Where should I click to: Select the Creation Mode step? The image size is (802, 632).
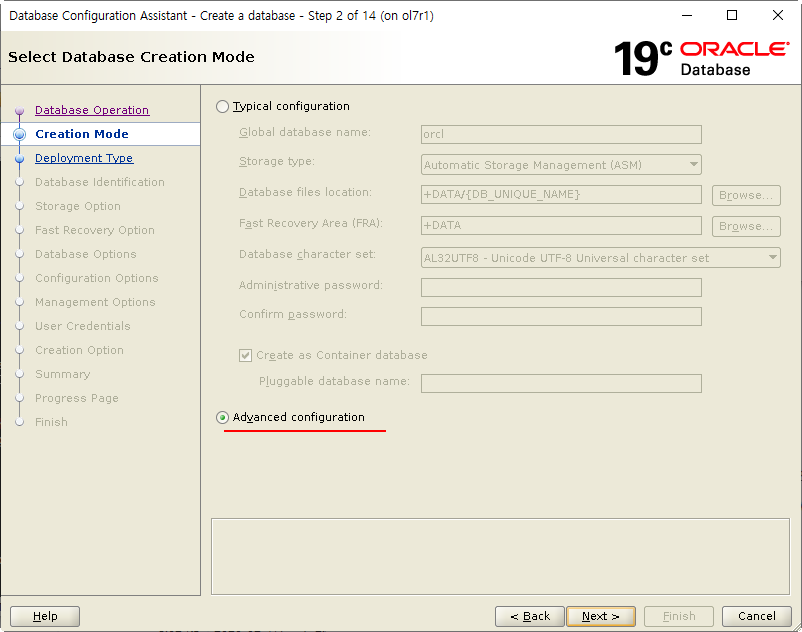point(81,134)
